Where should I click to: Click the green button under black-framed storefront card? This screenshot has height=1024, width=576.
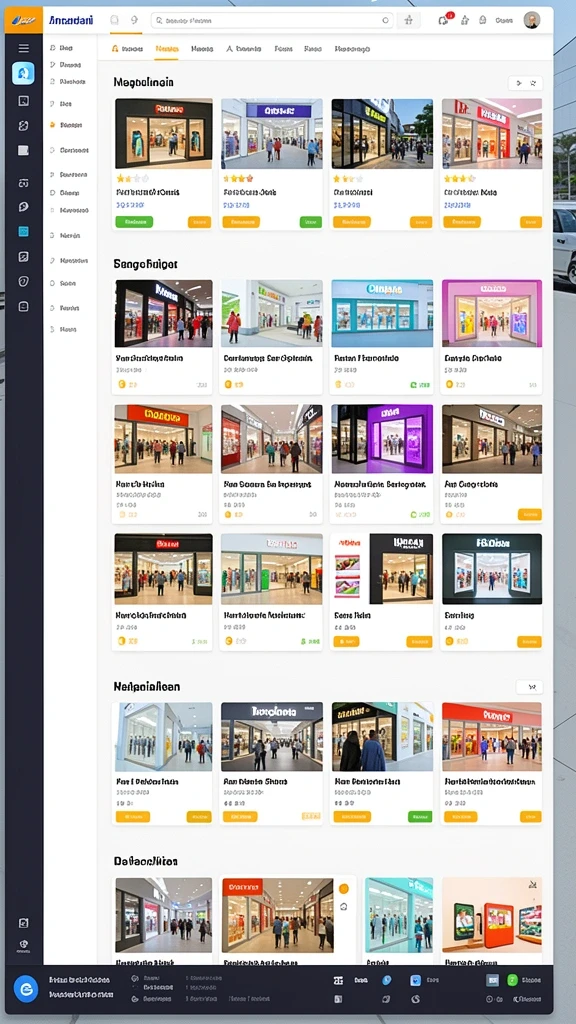click(134, 222)
